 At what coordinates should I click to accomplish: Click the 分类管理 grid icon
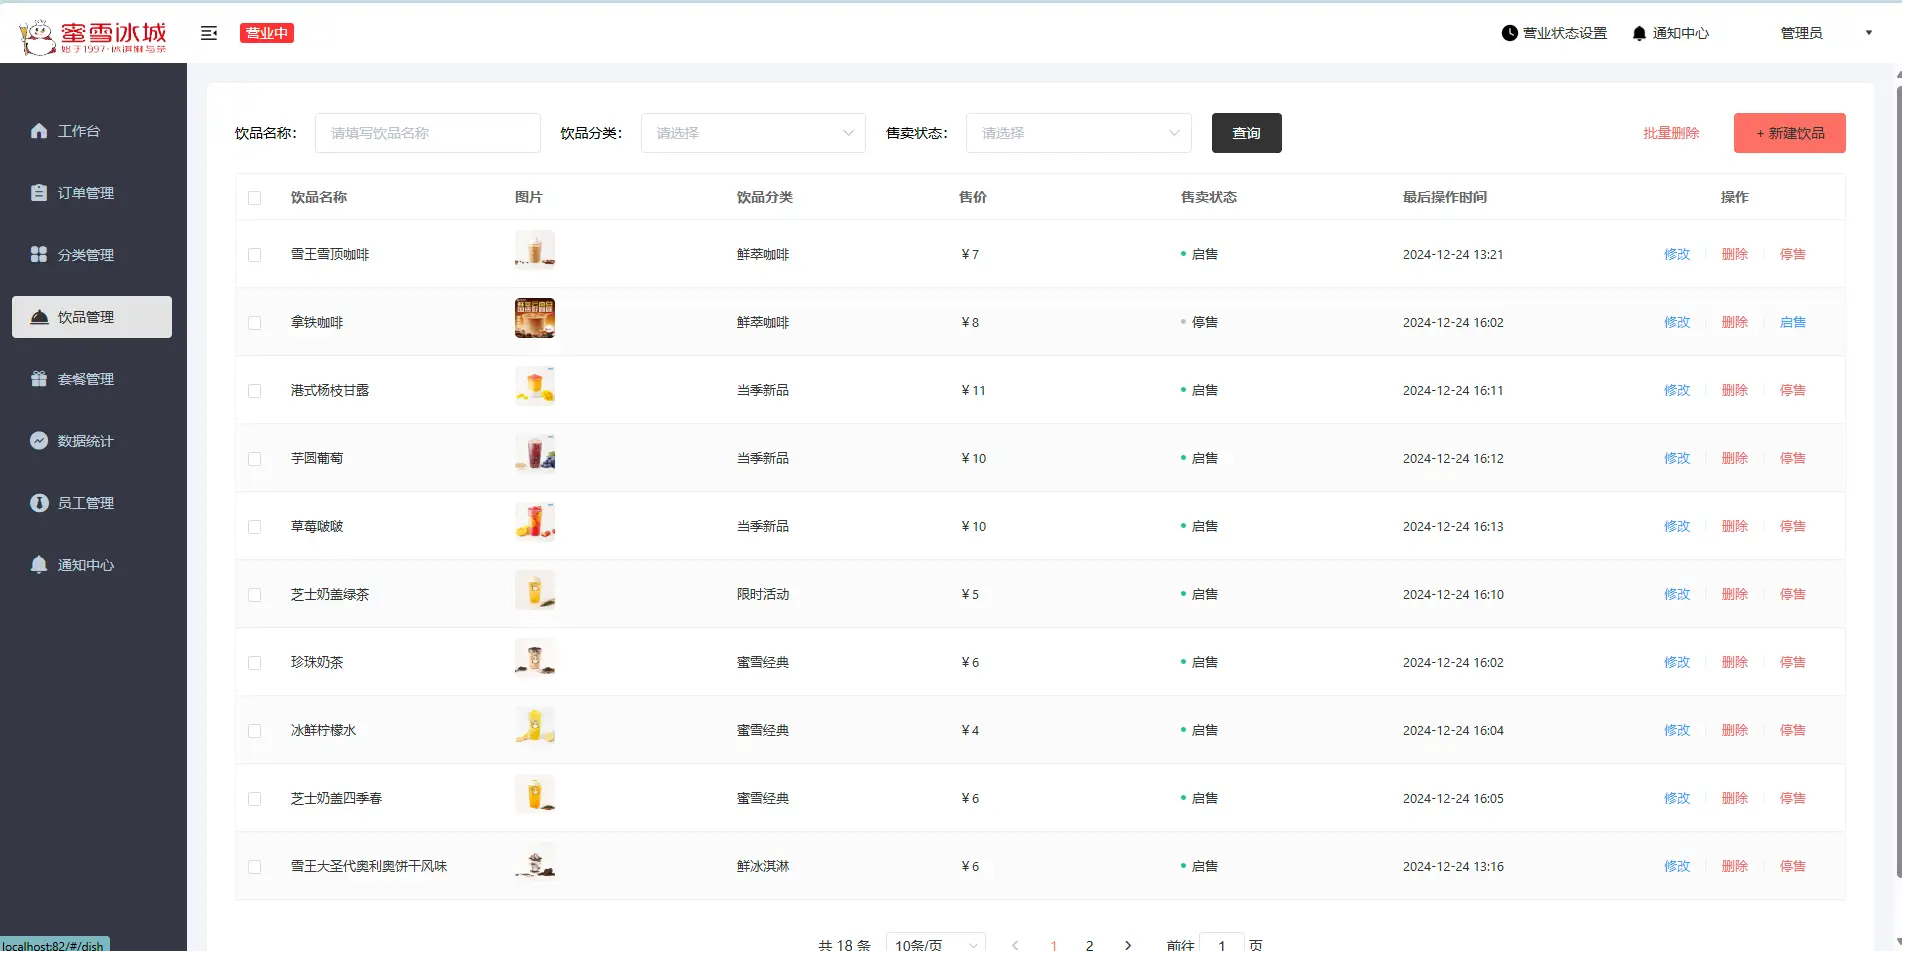pos(39,255)
